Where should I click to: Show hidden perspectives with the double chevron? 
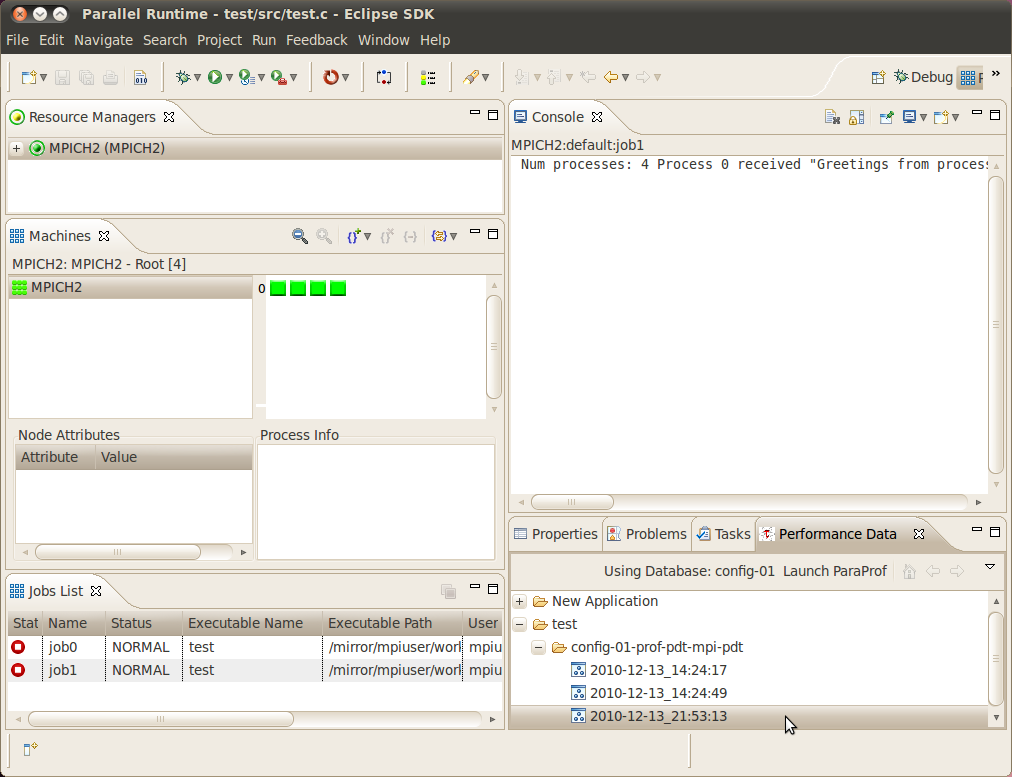pos(996,74)
